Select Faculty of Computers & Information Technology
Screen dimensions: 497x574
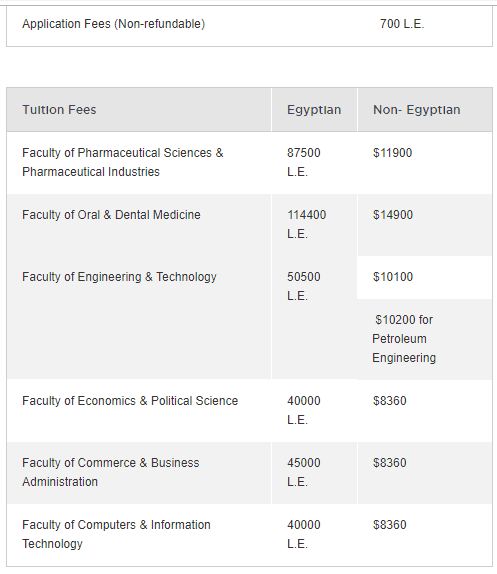click(116, 534)
